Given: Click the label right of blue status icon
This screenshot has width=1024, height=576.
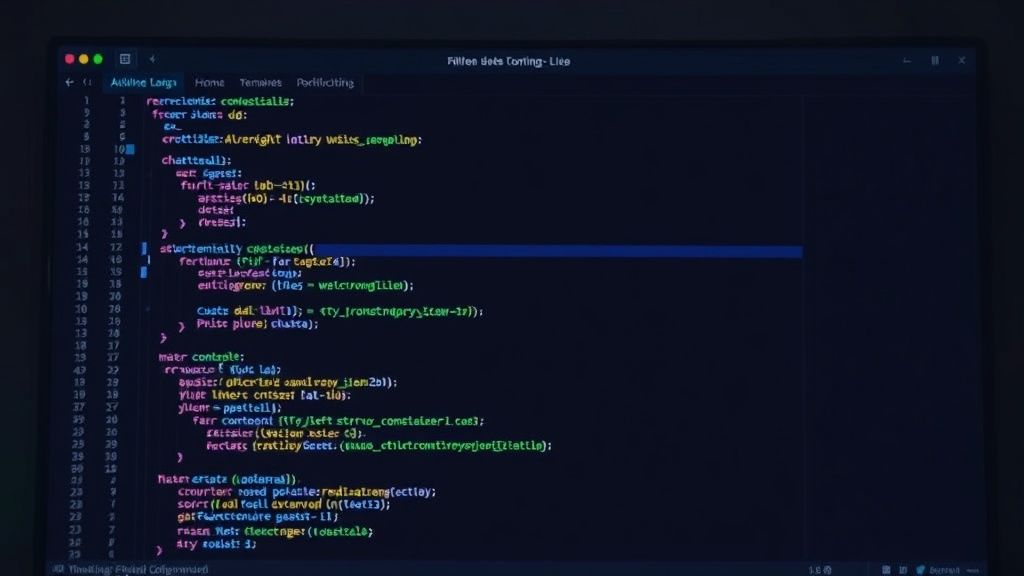Looking at the screenshot, I should pyautogui.click(x=944, y=570).
